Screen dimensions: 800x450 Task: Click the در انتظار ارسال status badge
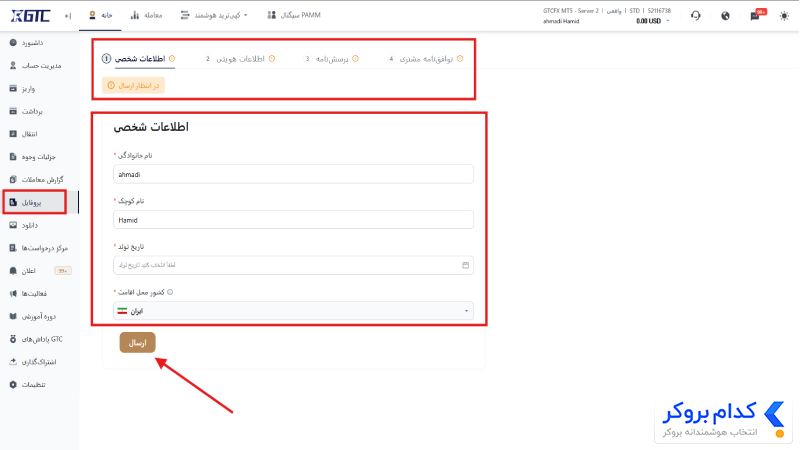coord(133,86)
